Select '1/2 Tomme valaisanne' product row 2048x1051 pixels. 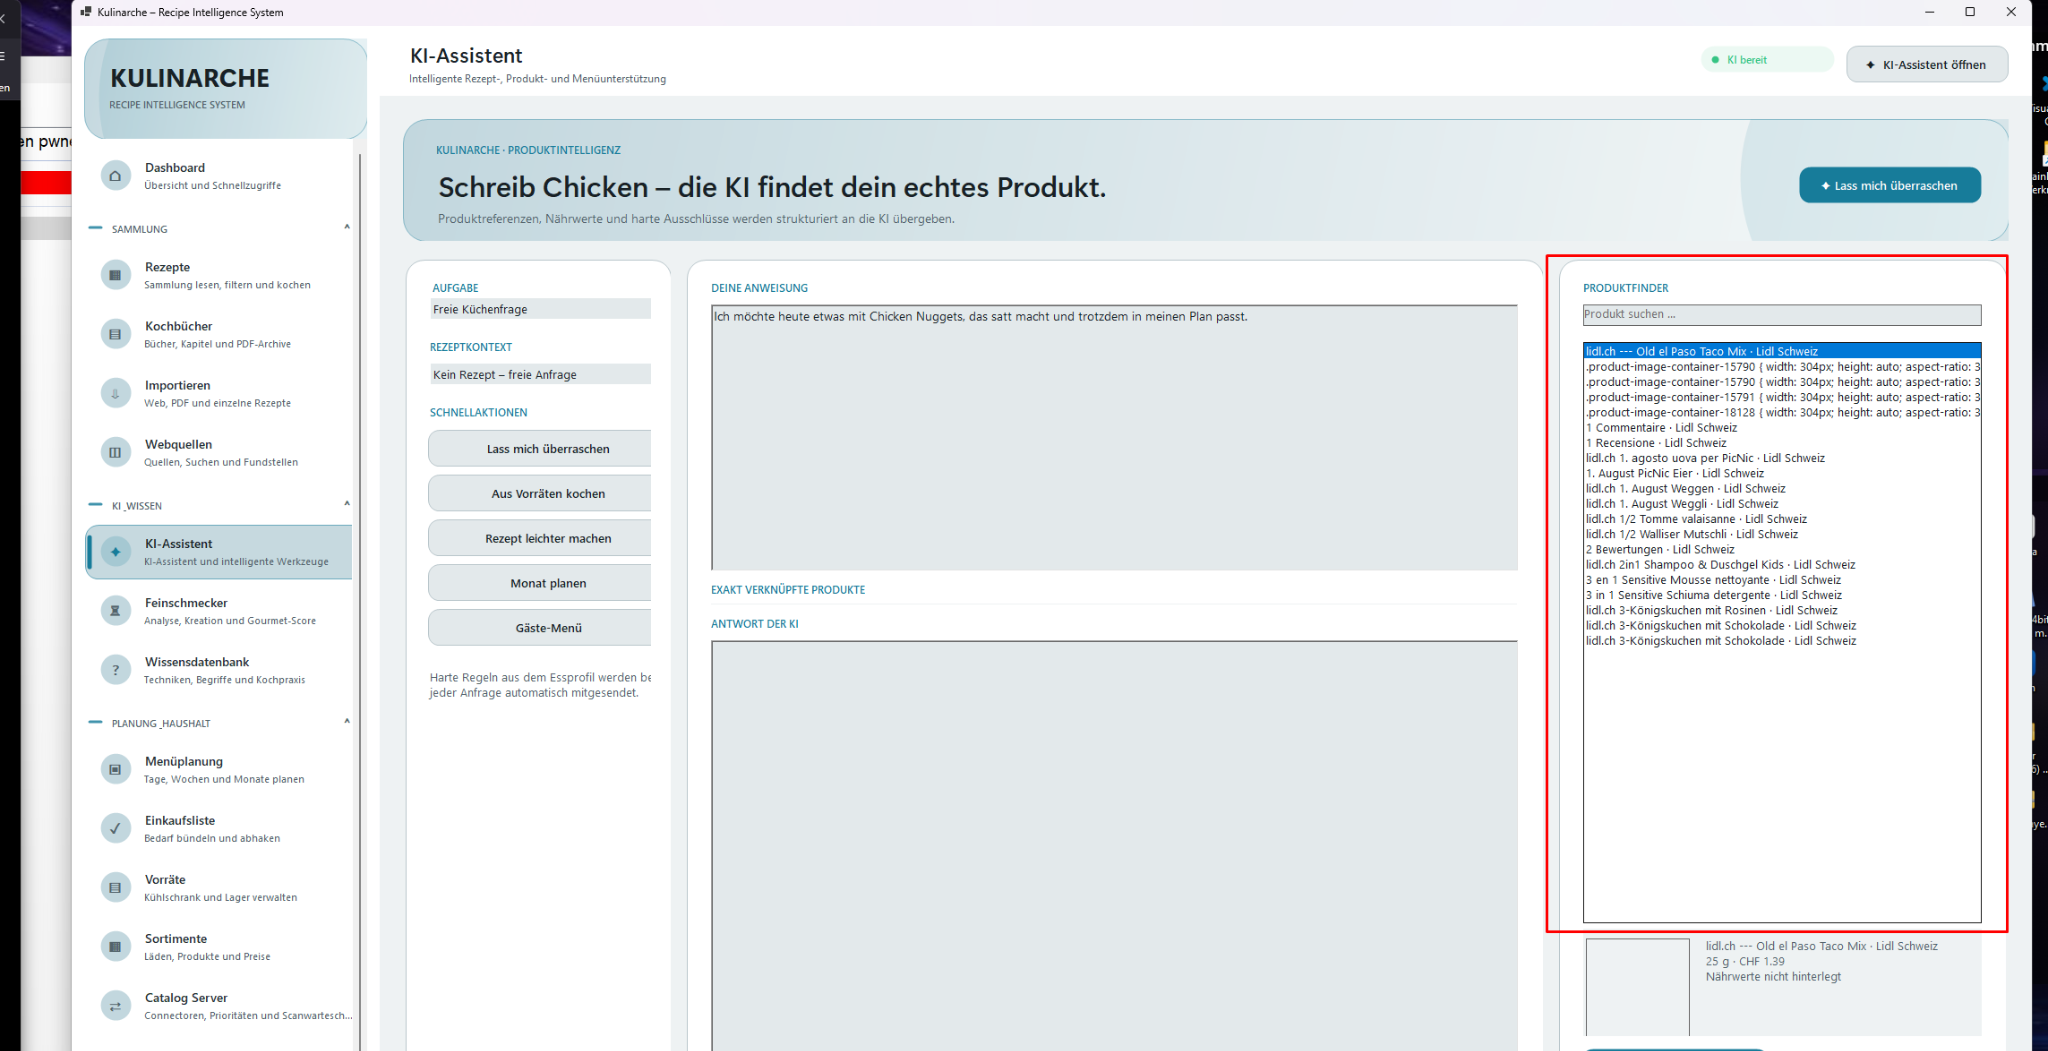pyautogui.click(x=1781, y=519)
